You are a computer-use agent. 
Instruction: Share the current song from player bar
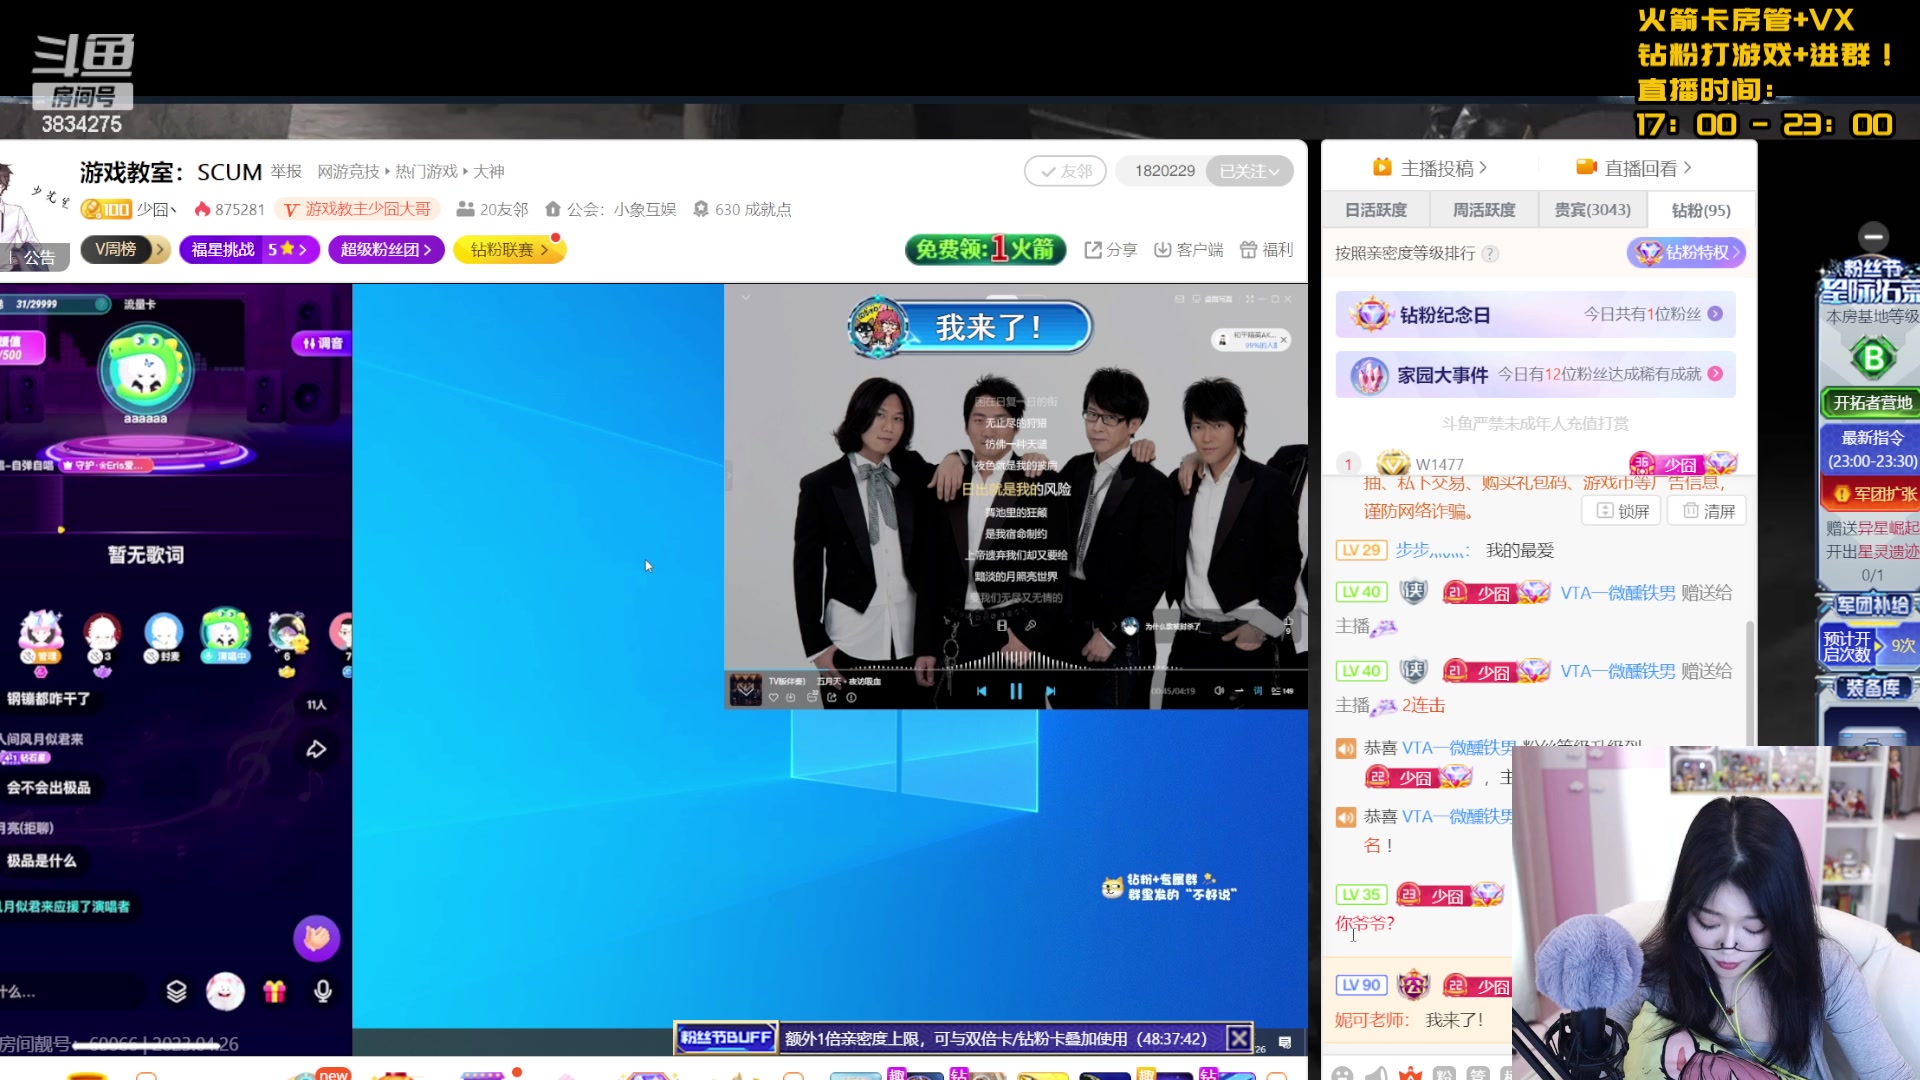pos(832,697)
